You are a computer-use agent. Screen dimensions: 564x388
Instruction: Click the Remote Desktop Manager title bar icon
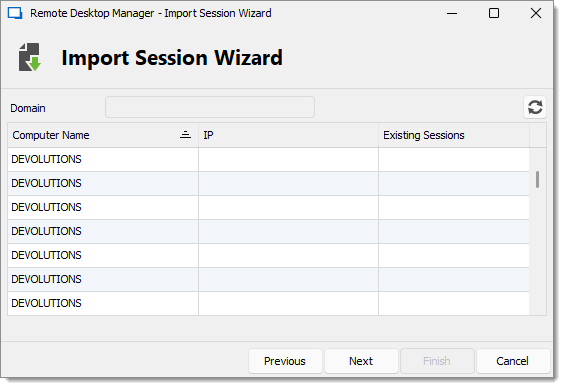tap(15, 13)
